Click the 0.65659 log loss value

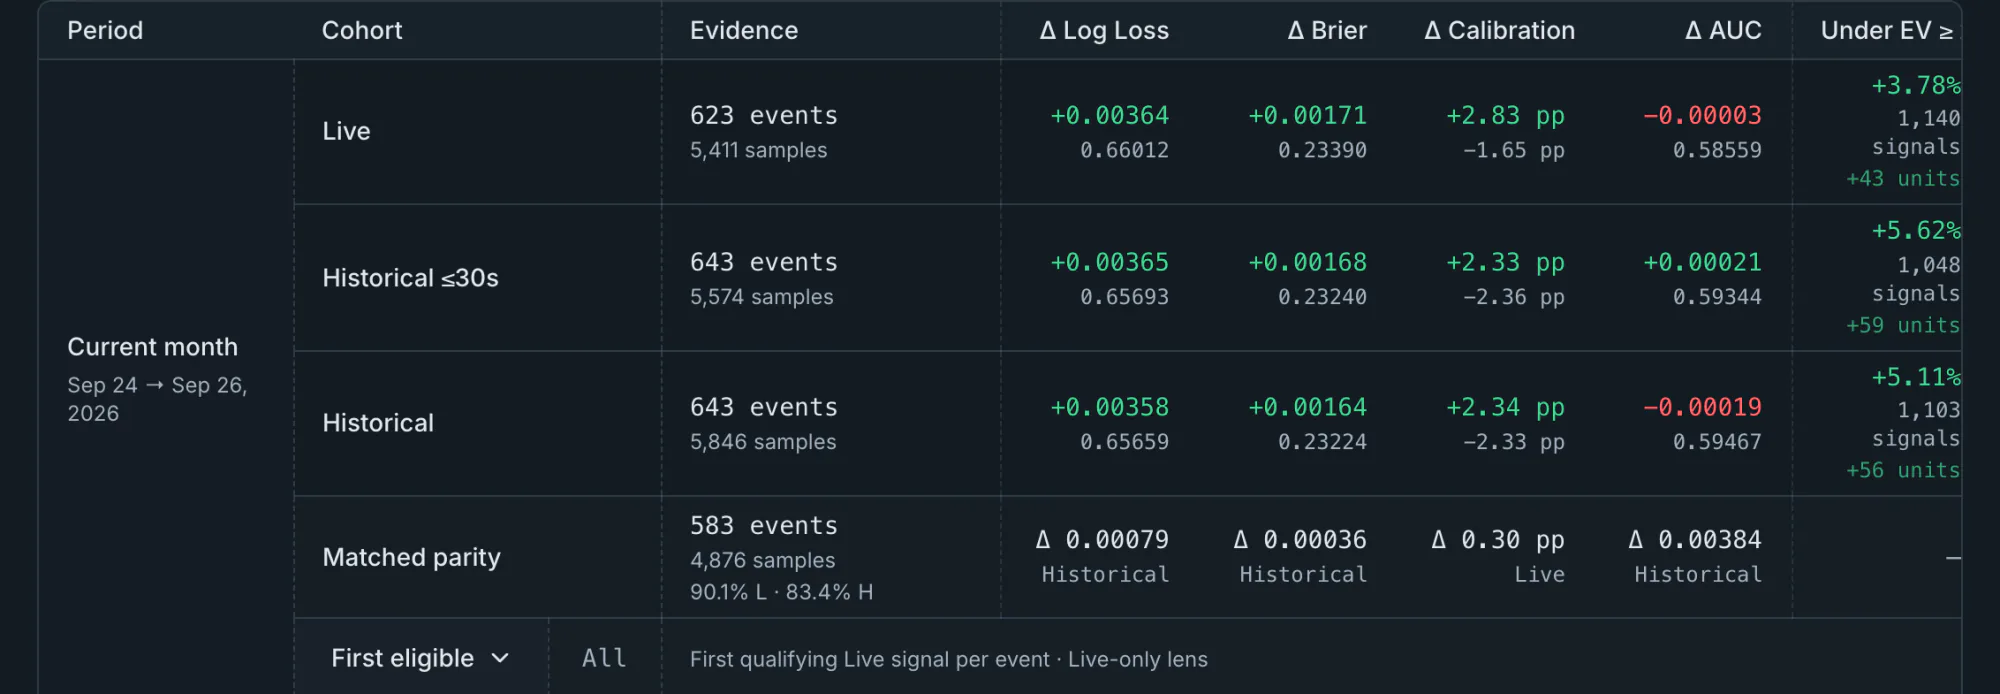click(x=1124, y=442)
